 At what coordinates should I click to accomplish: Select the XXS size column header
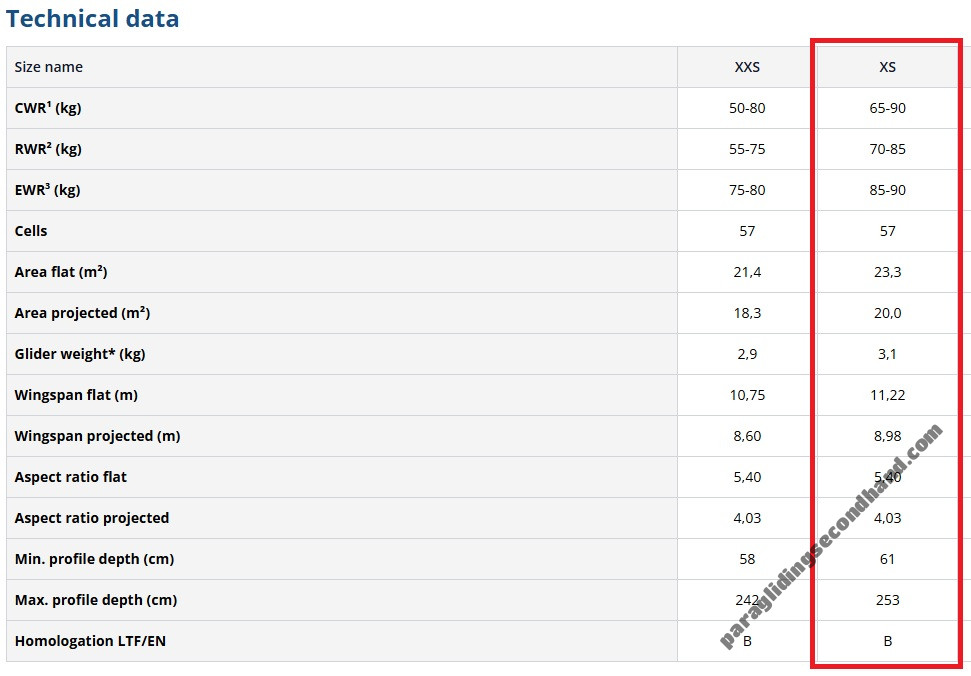click(x=747, y=67)
